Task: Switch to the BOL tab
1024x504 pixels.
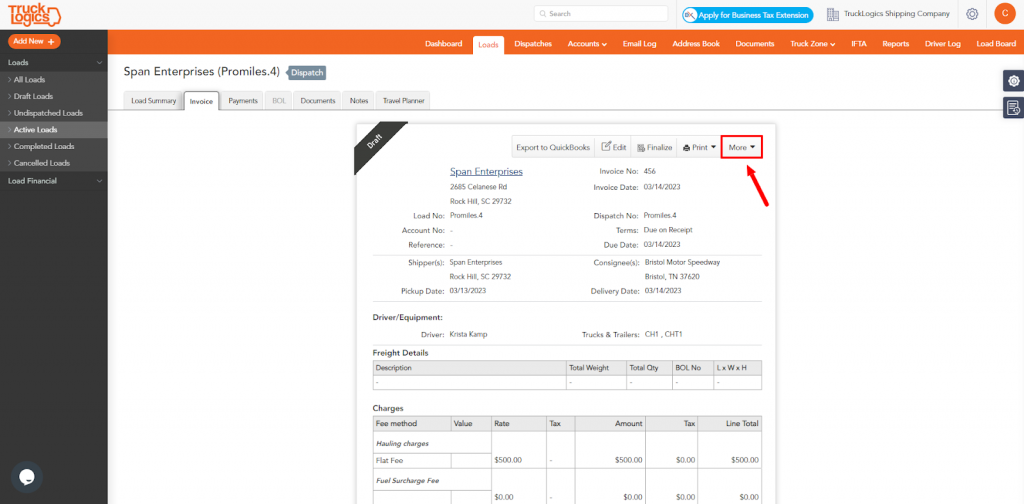Action: tap(279, 101)
